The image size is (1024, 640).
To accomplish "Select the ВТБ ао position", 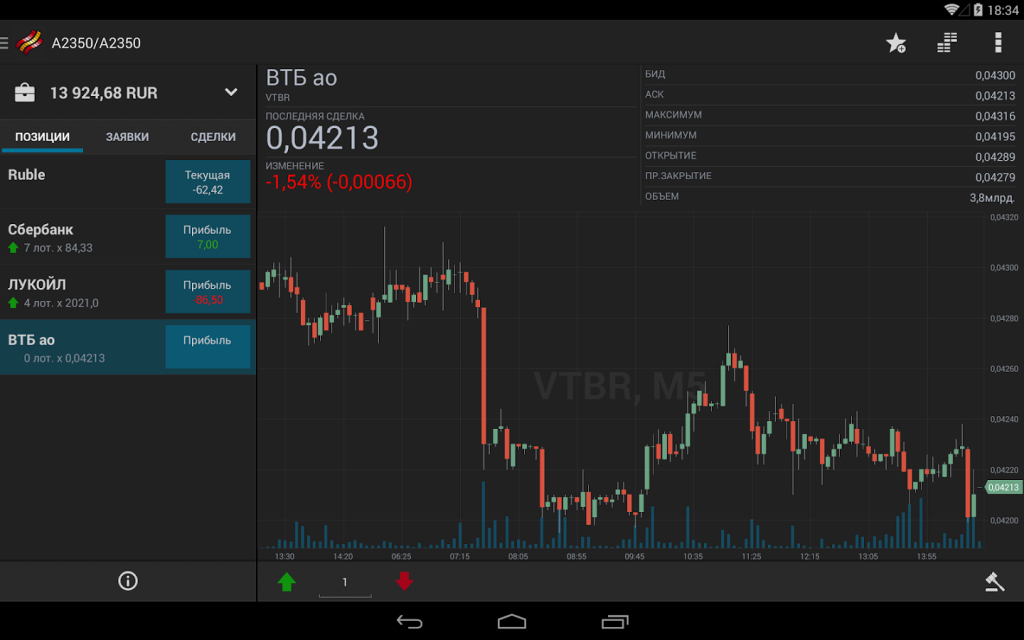I will (128, 347).
